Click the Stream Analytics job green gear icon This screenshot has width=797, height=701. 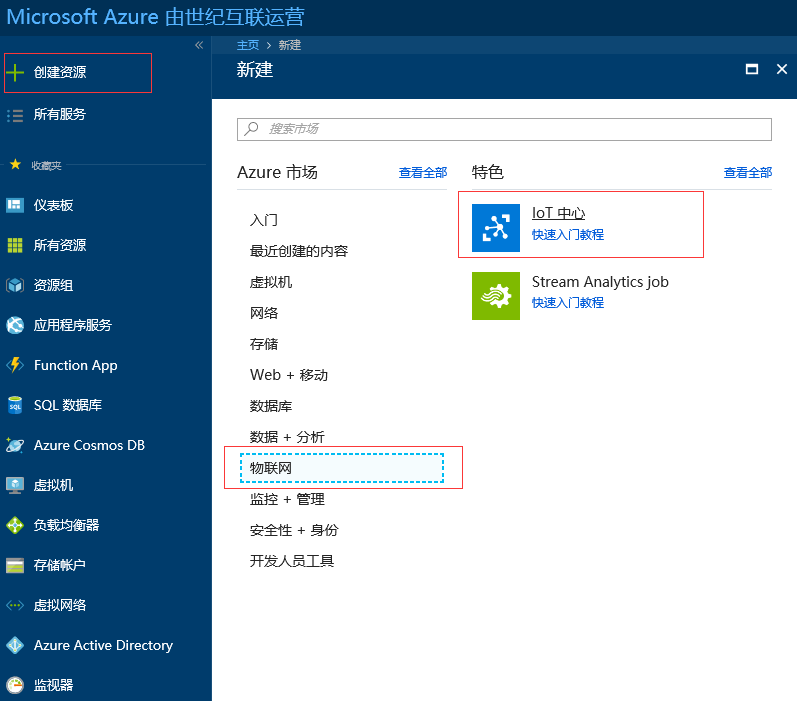(496, 296)
